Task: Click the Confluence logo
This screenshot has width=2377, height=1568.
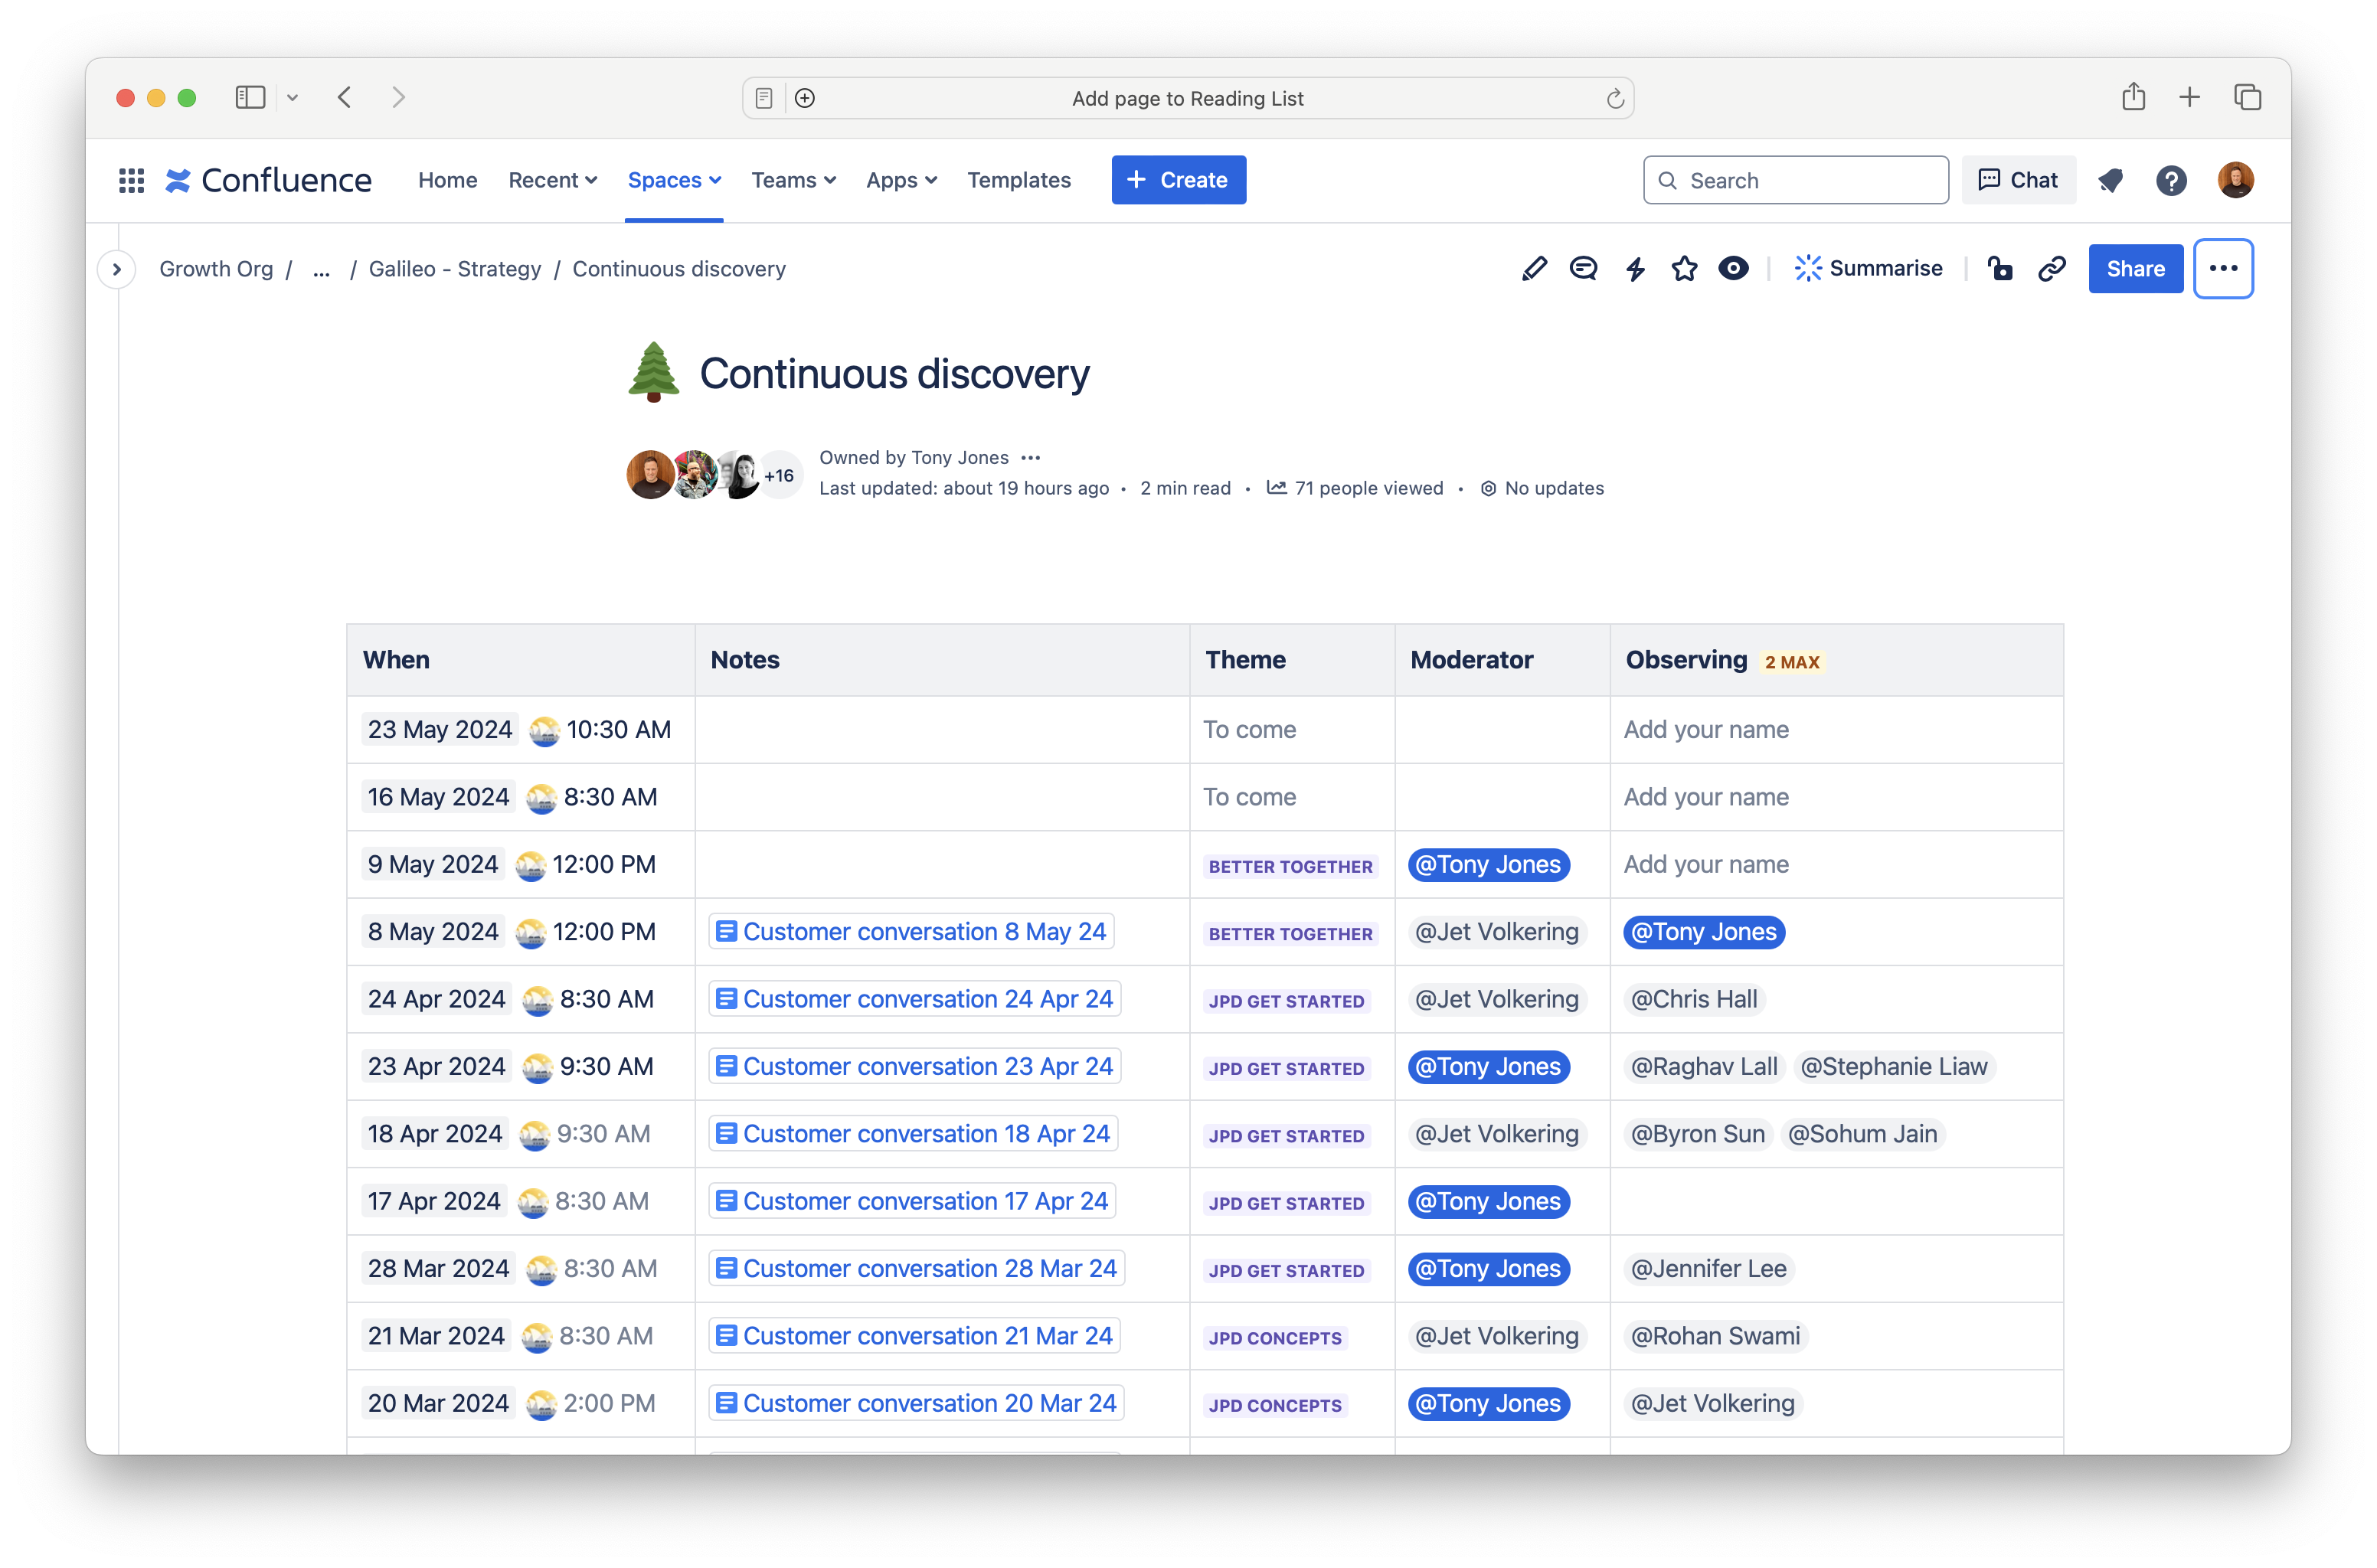Action: tap(268, 180)
